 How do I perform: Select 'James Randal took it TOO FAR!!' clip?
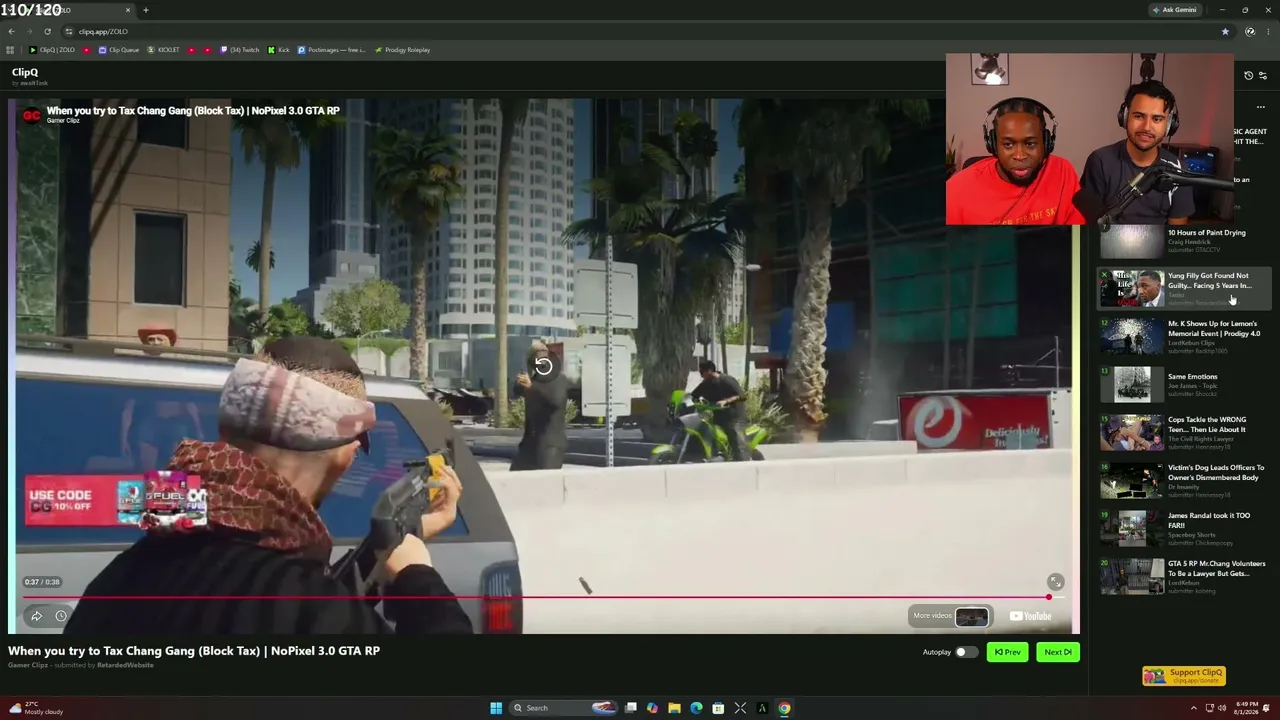point(1185,529)
